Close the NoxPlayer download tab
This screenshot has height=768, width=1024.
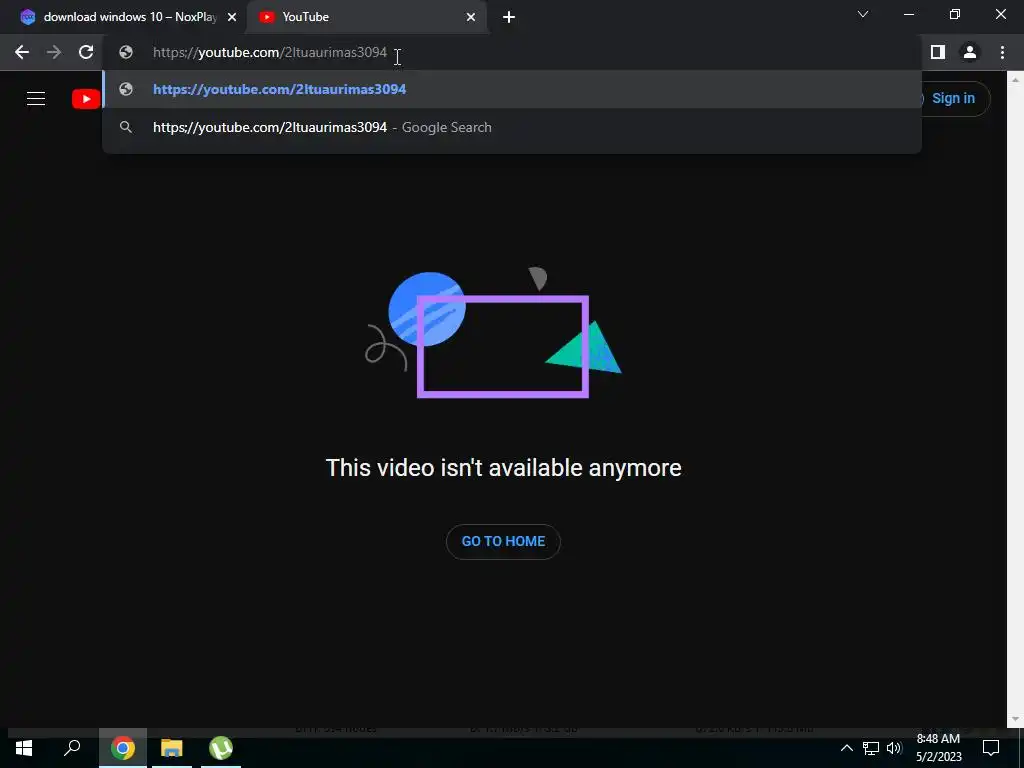click(232, 17)
